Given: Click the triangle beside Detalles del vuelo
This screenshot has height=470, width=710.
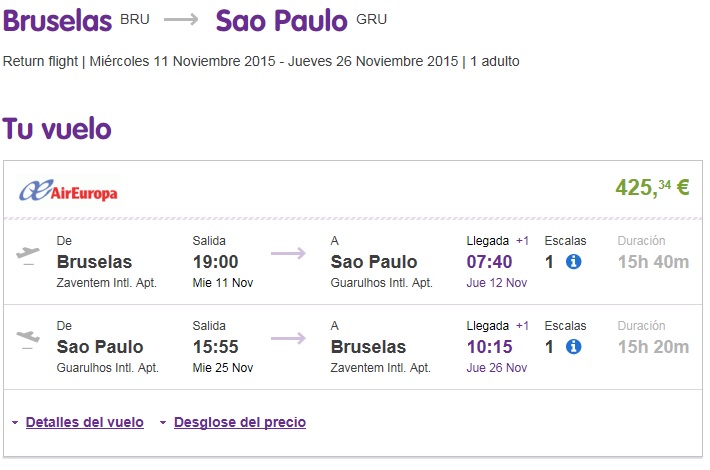Looking at the screenshot, I should click(x=15, y=422).
